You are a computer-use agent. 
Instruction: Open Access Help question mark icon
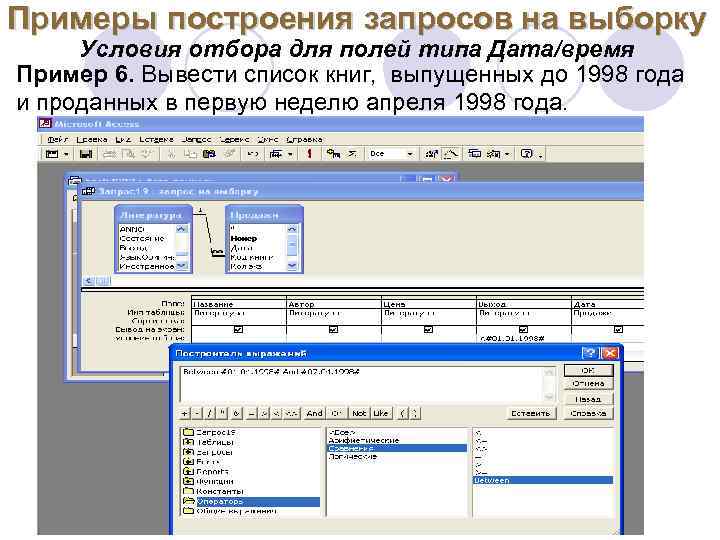pos(527,154)
